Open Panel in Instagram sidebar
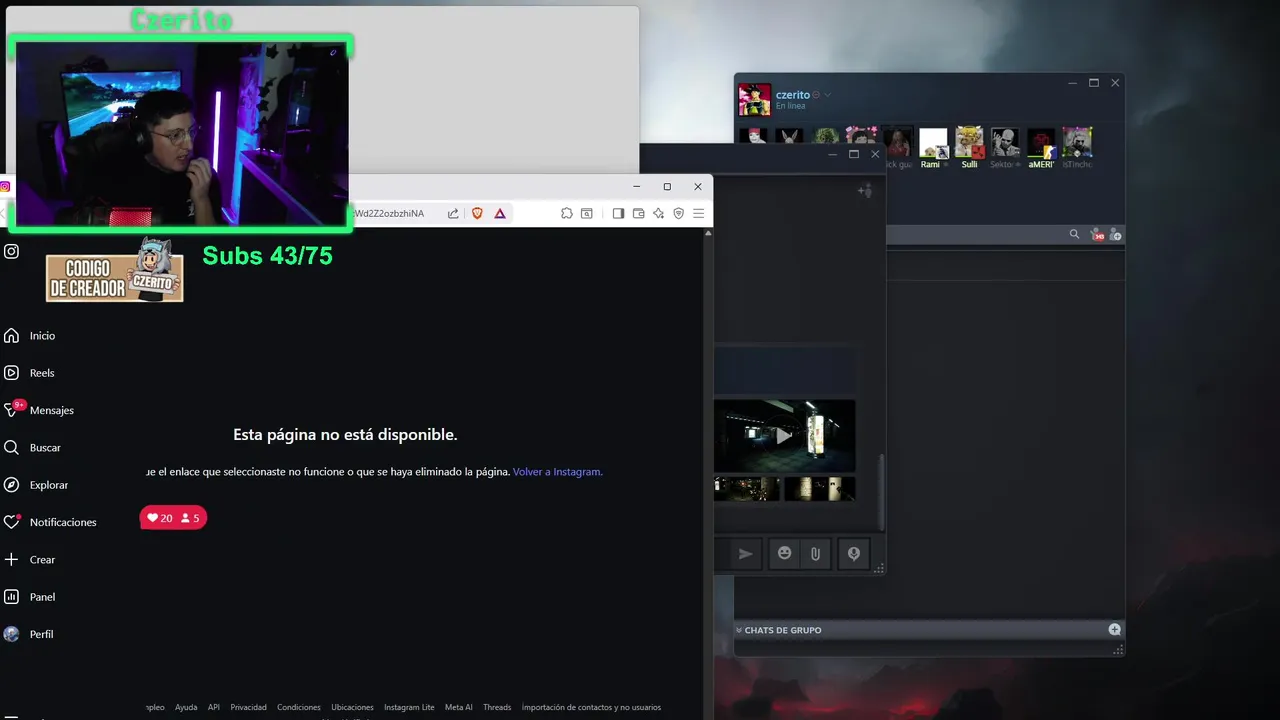1280x720 pixels. (30, 597)
